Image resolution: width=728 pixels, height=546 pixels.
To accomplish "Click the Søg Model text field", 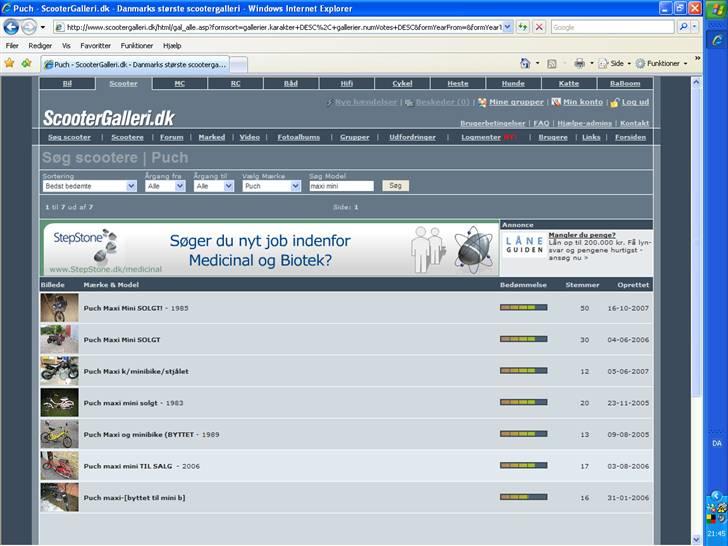I will (341, 186).
